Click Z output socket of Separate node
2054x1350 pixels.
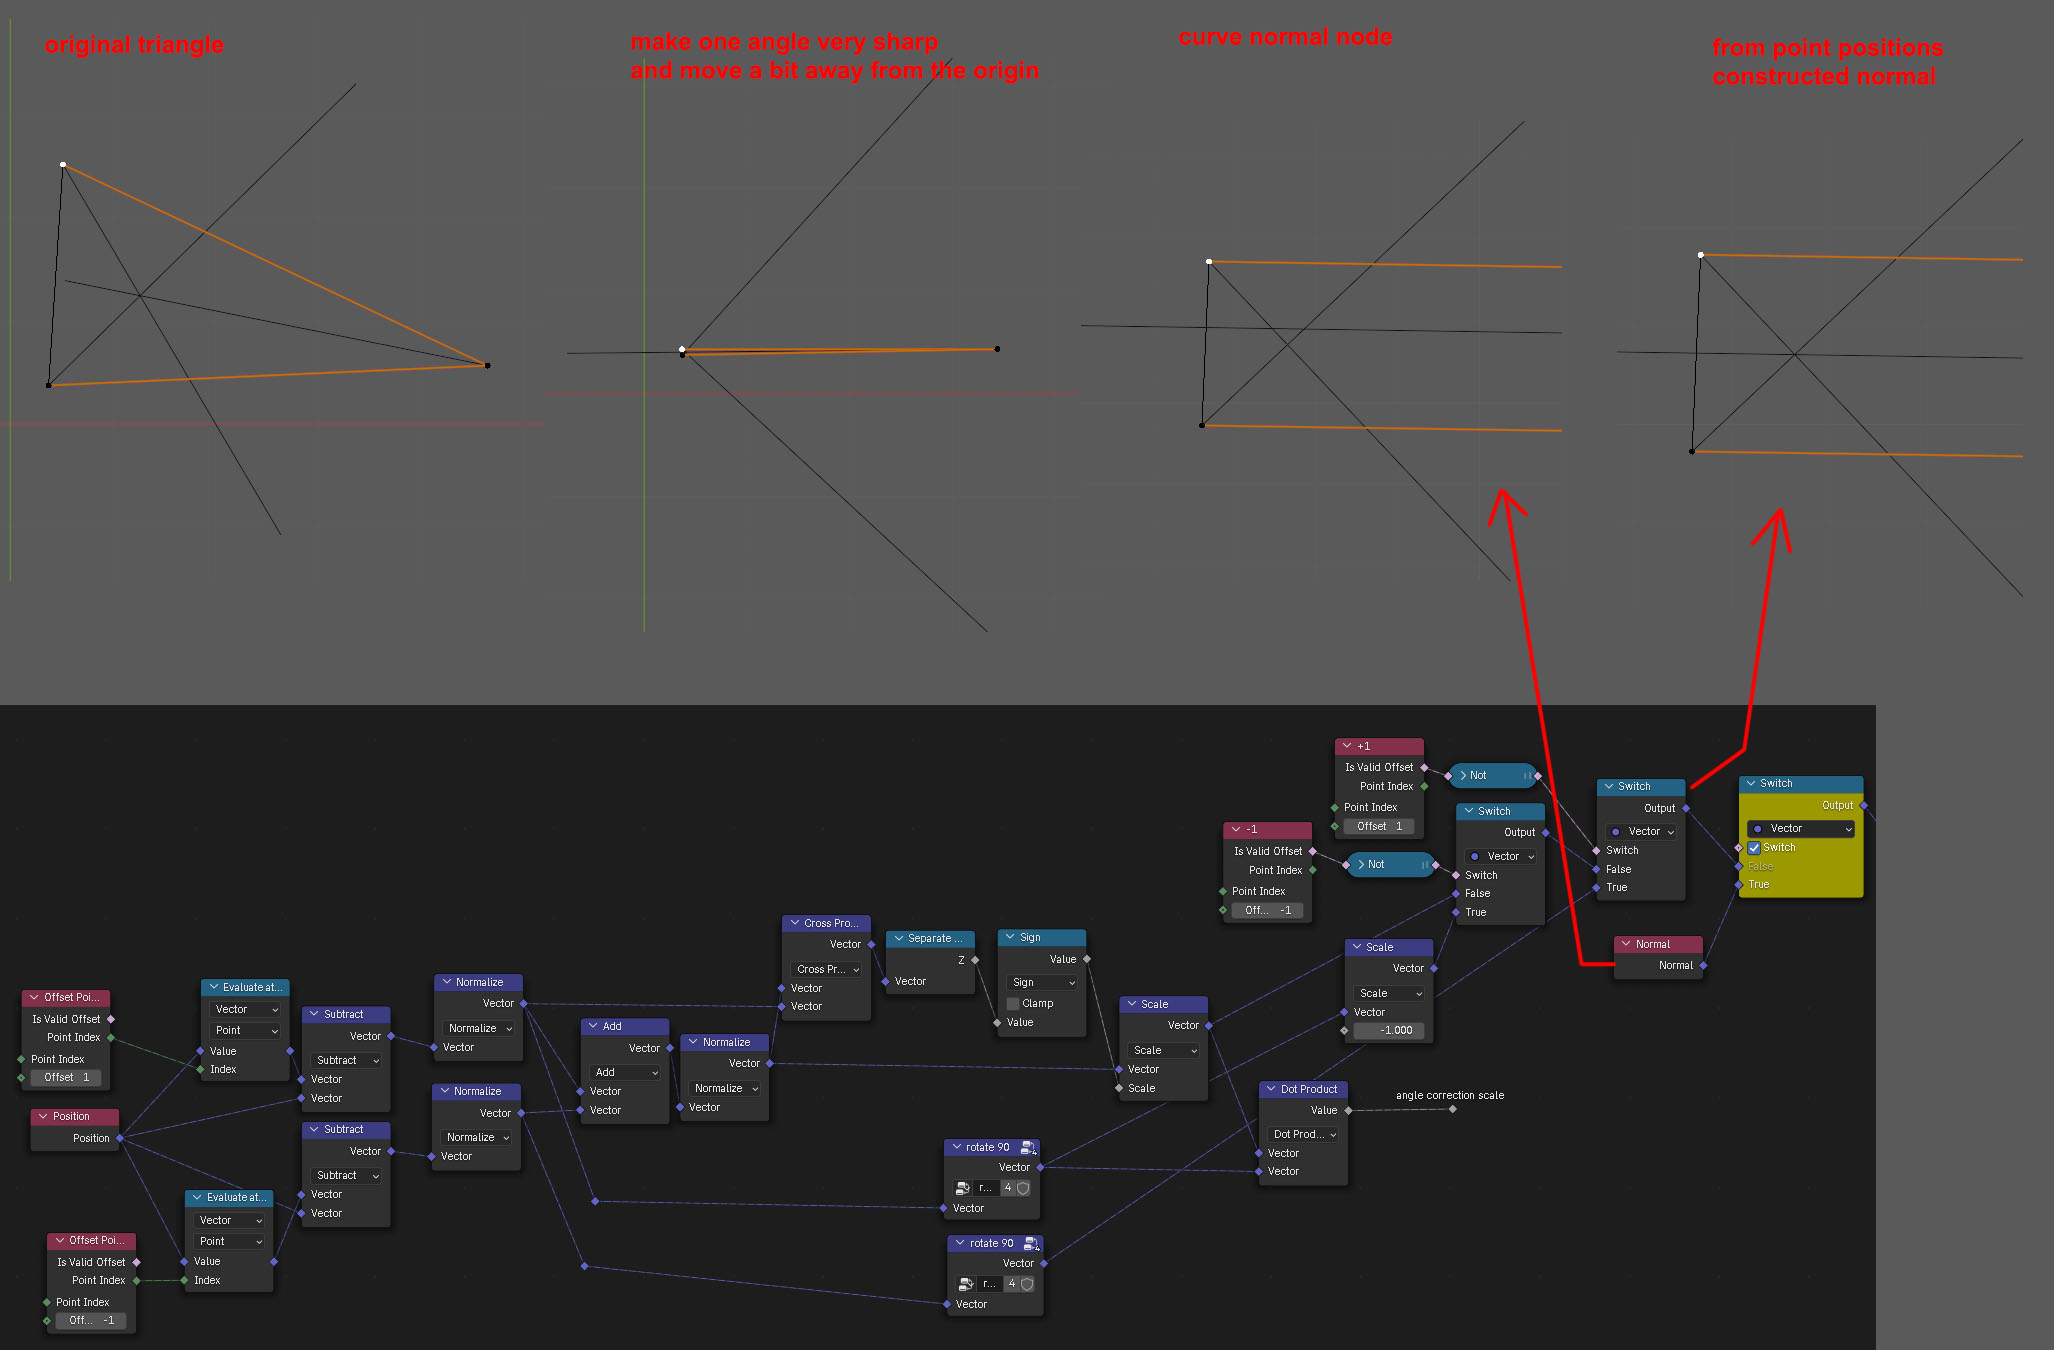tap(975, 960)
